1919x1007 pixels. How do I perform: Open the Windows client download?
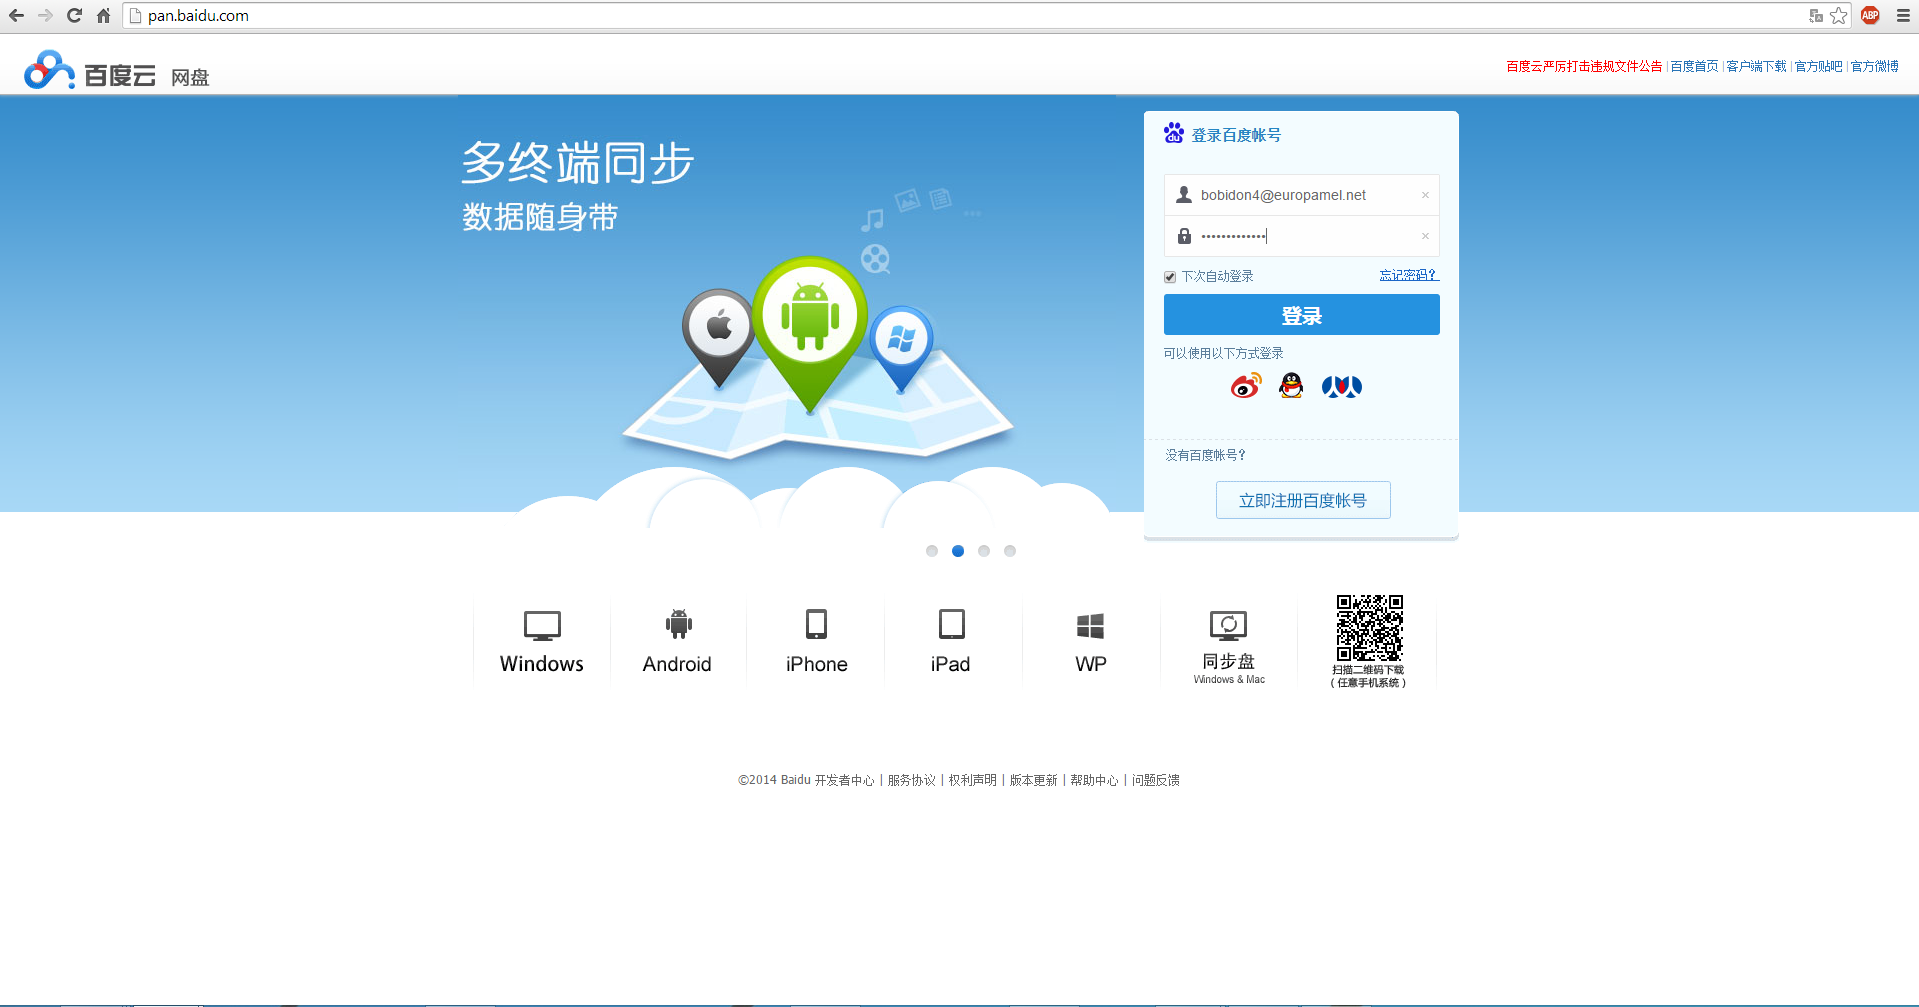click(x=542, y=642)
